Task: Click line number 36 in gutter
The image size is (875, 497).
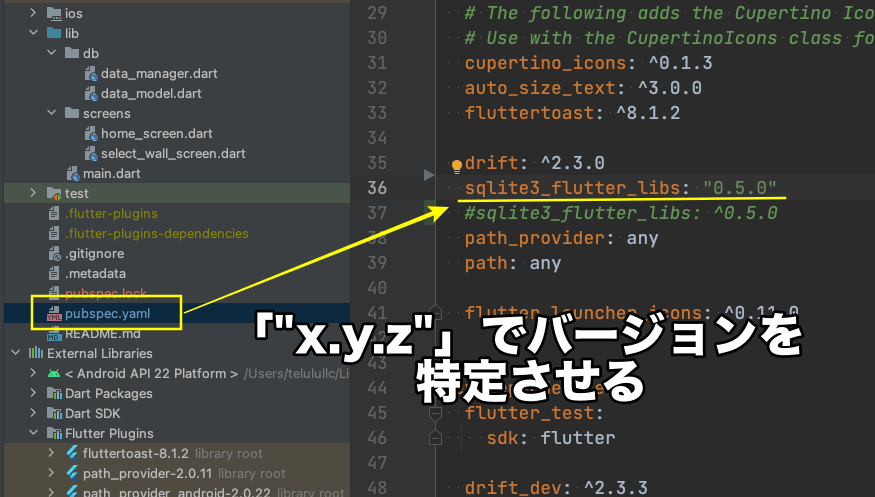Action: [x=377, y=188]
